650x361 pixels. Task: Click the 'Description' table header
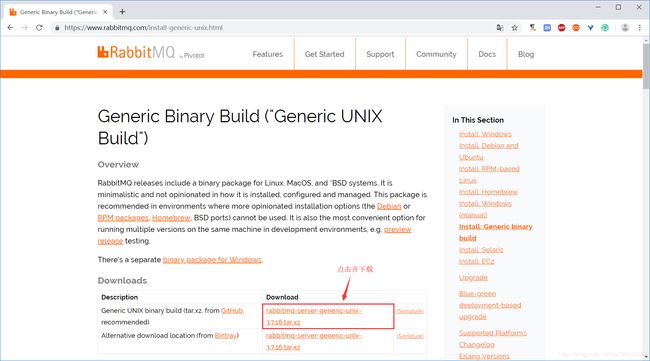[x=119, y=297]
